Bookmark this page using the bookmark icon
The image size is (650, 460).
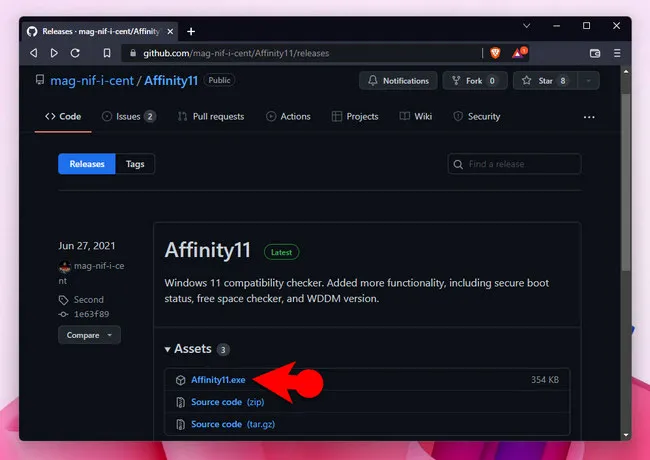(107, 53)
